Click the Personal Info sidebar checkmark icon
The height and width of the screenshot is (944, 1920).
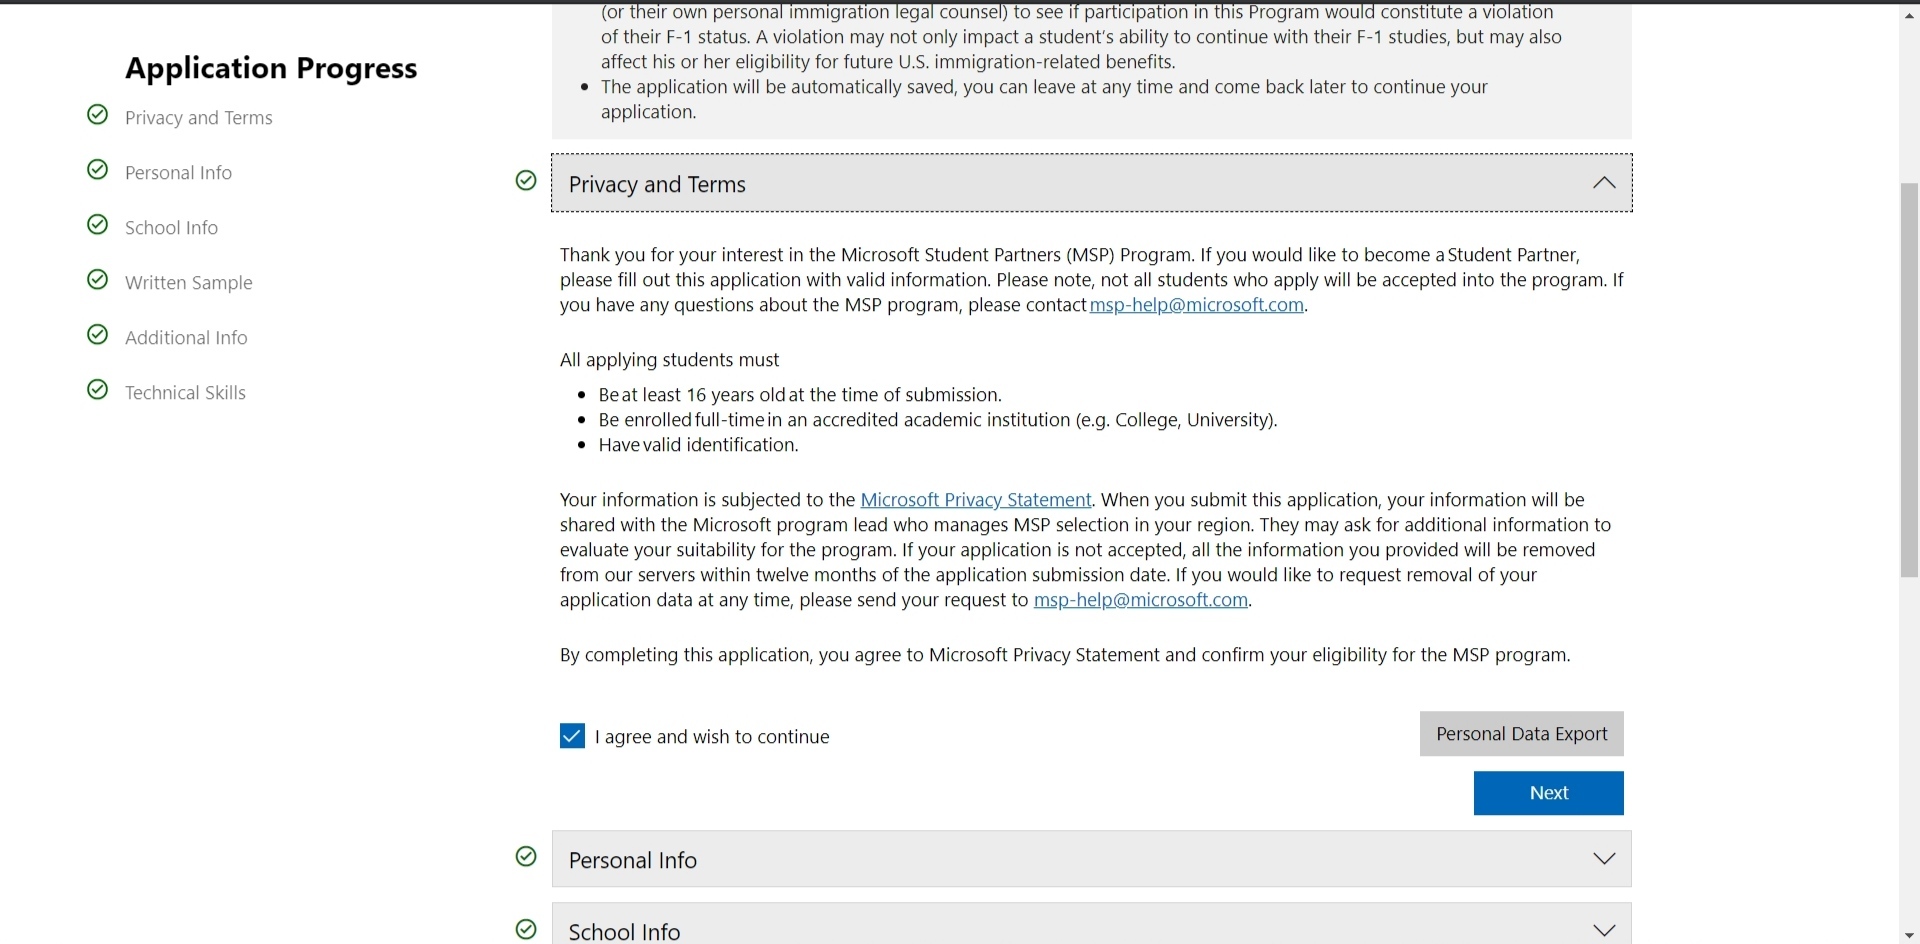click(x=97, y=170)
